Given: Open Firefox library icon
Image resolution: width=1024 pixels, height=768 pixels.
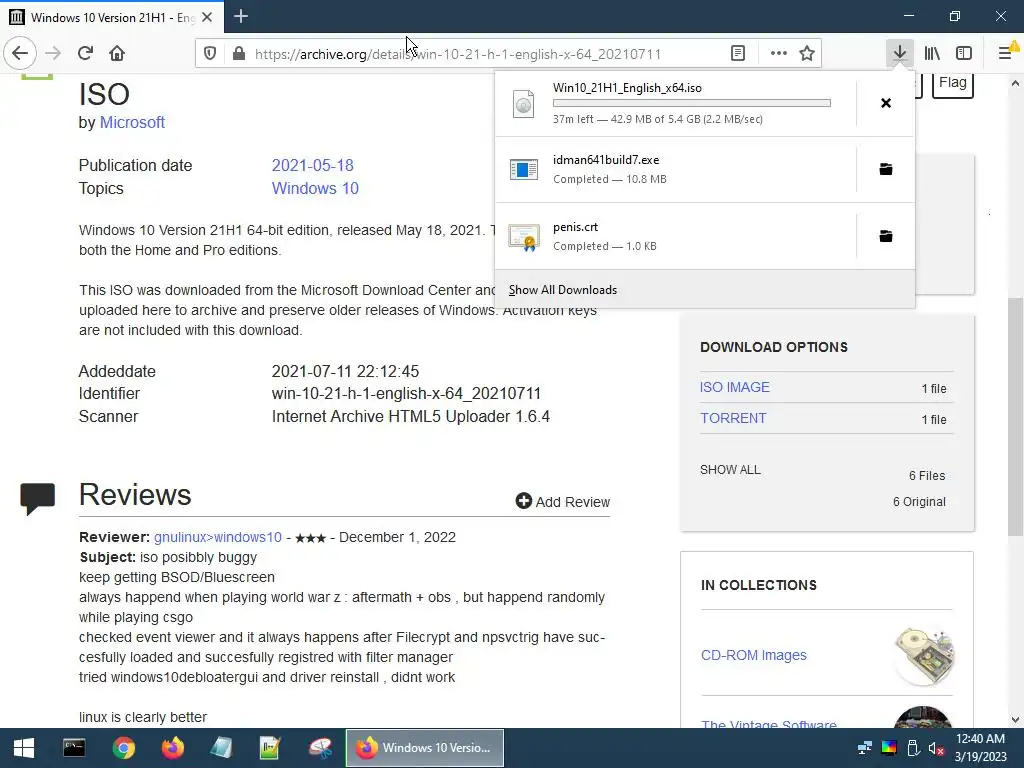Looking at the screenshot, I should [932, 53].
